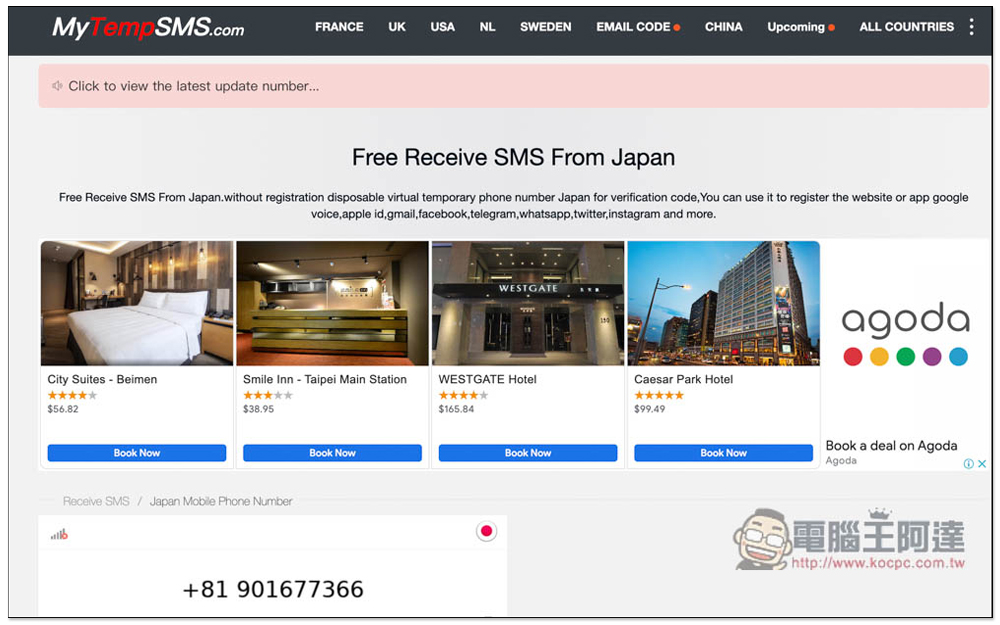Click the $56.82 price

(62, 409)
